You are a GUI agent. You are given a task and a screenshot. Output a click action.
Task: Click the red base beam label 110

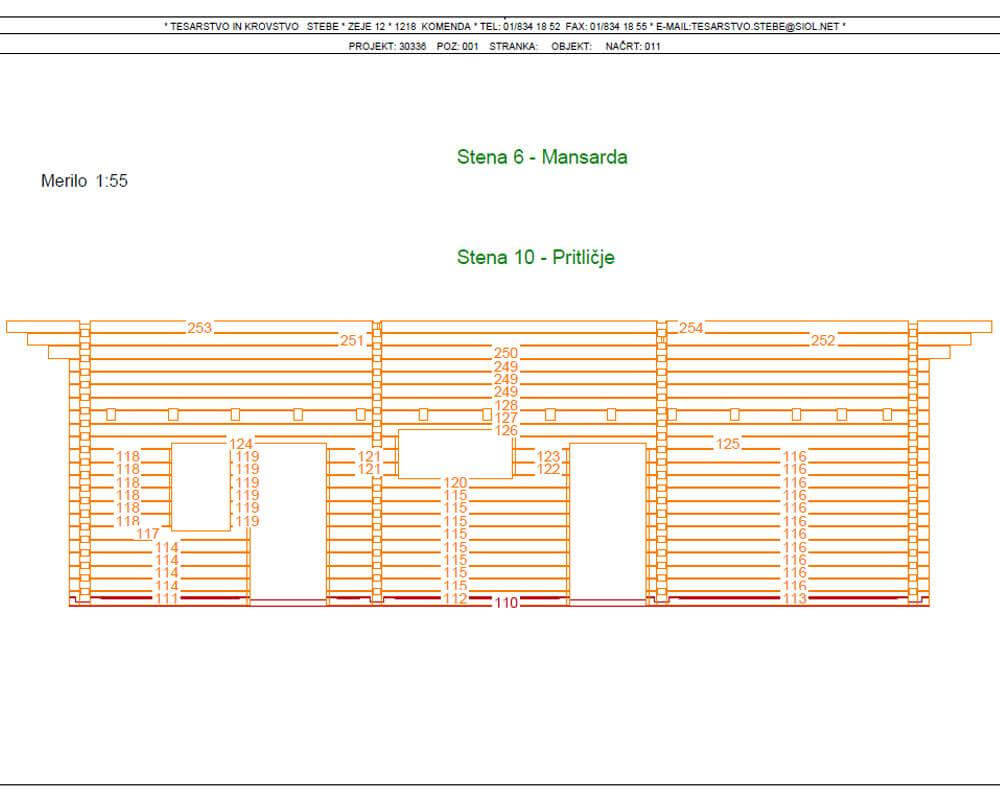pyautogui.click(x=506, y=603)
